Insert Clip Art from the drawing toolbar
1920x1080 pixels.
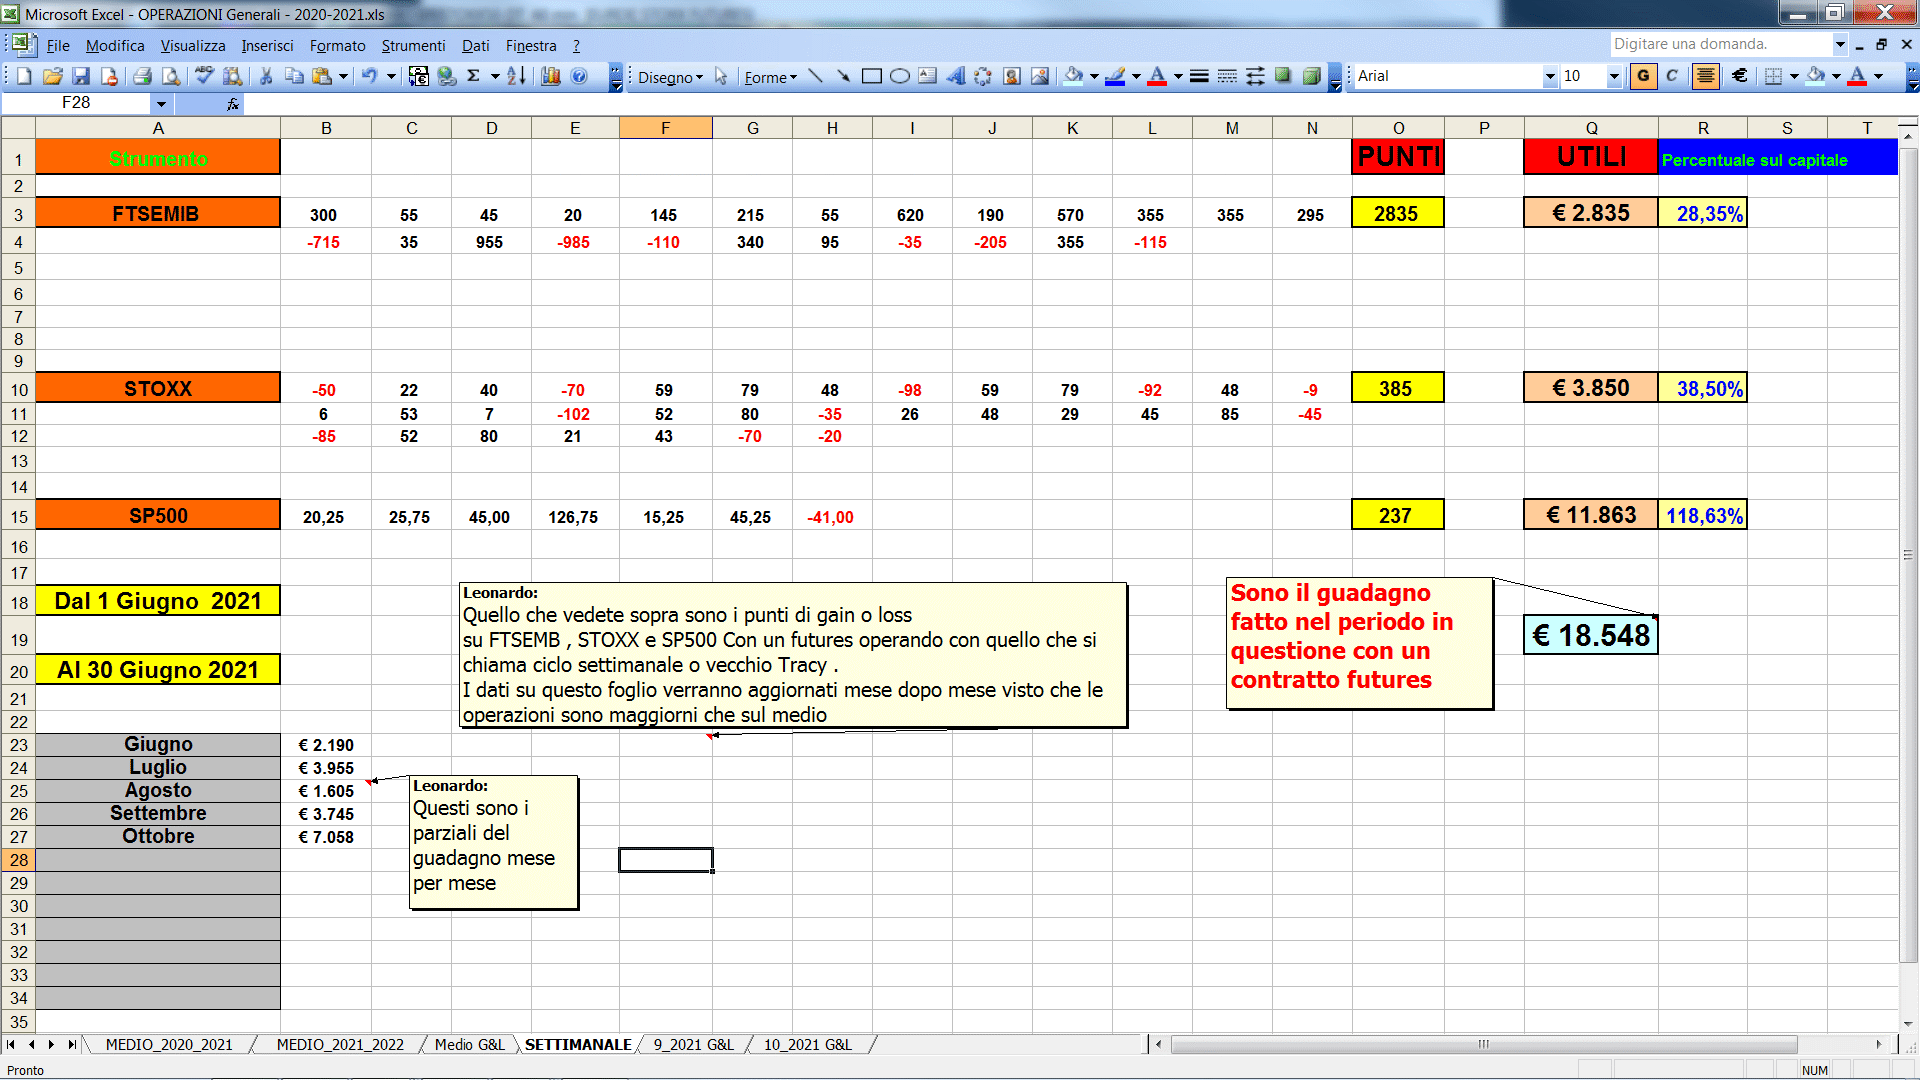[1012, 76]
